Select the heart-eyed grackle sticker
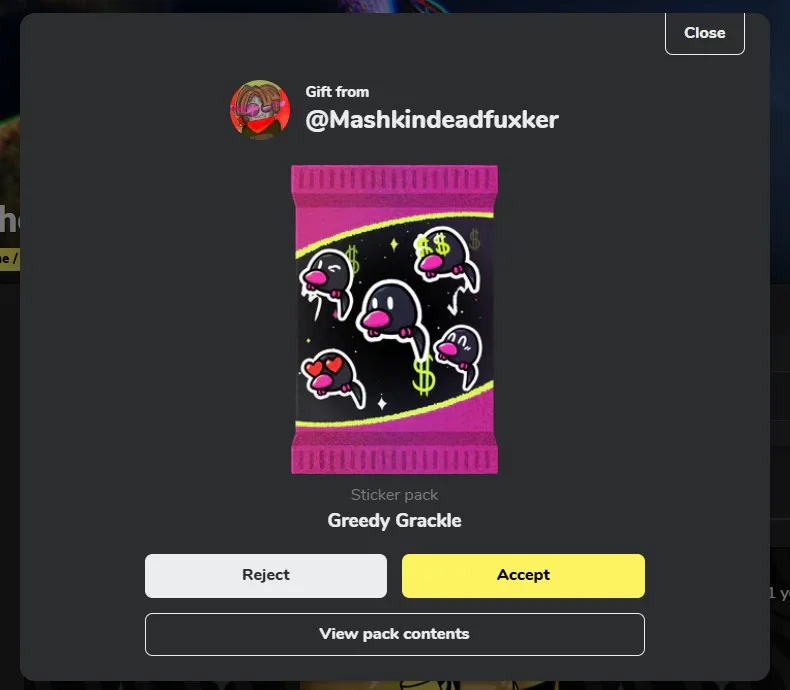Image resolution: width=790 pixels, height=690 pixels. point(333,377)
